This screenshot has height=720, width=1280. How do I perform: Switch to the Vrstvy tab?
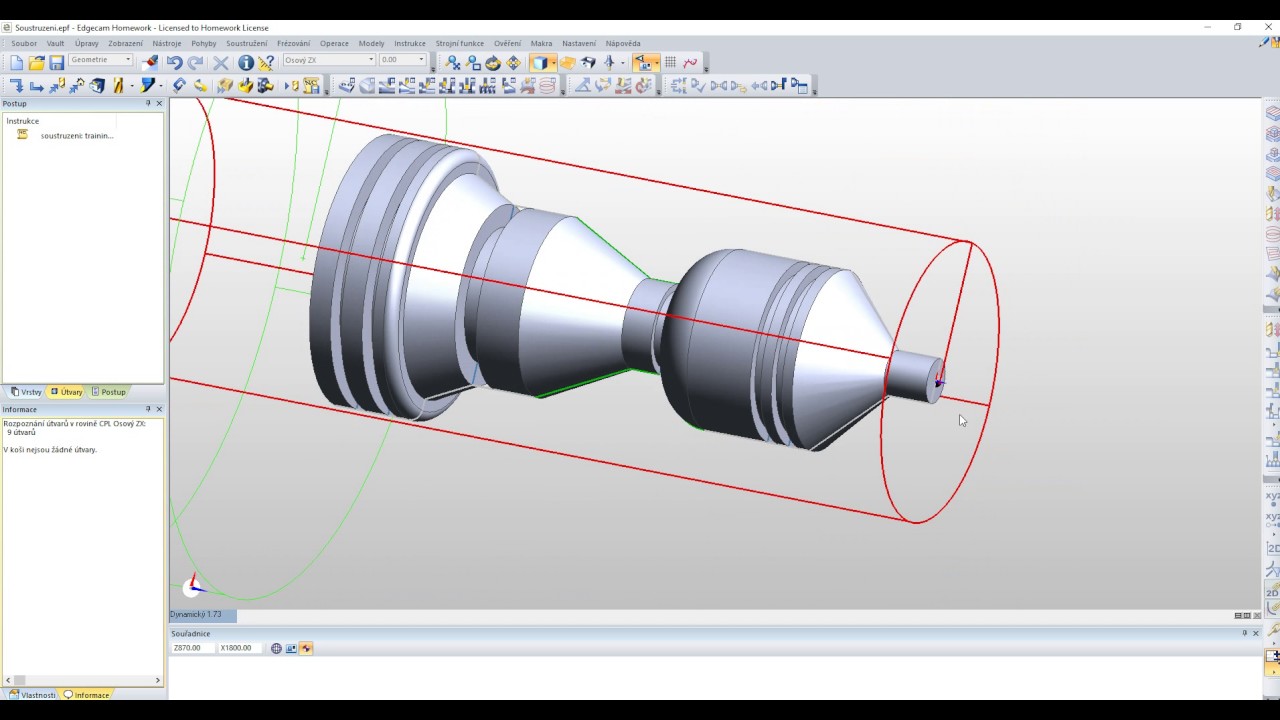tap(26, 392)
